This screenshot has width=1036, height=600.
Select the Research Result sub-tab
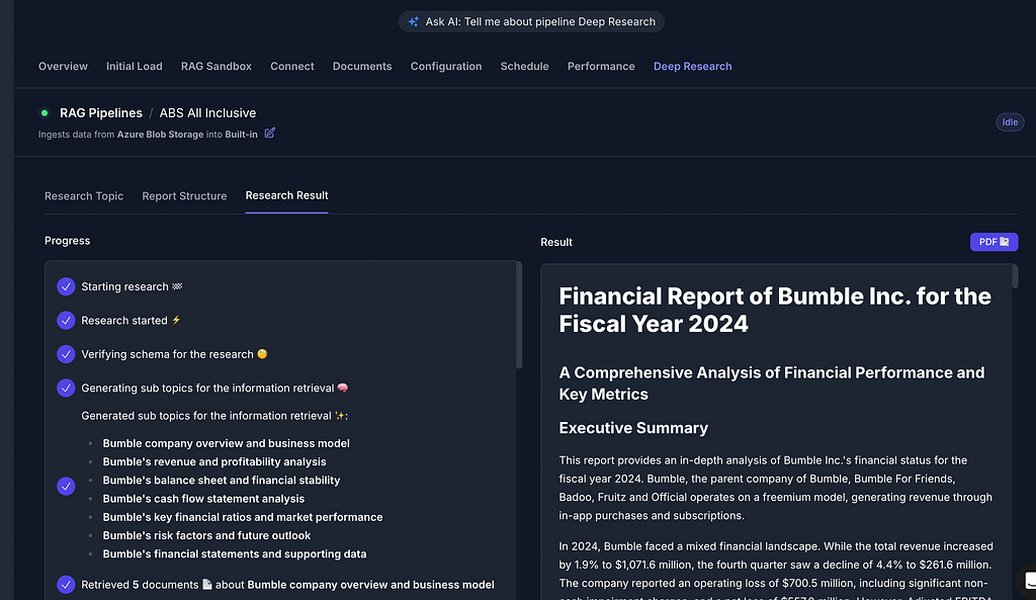pyautogui.click(x=287, y=195)
